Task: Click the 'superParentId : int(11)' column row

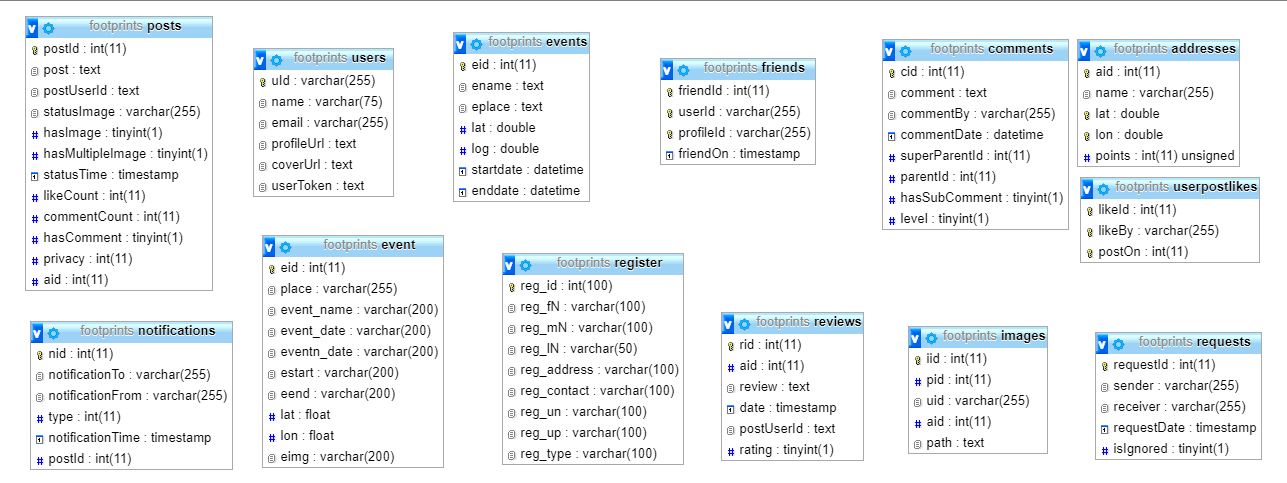Action: [x=975, y=156]
